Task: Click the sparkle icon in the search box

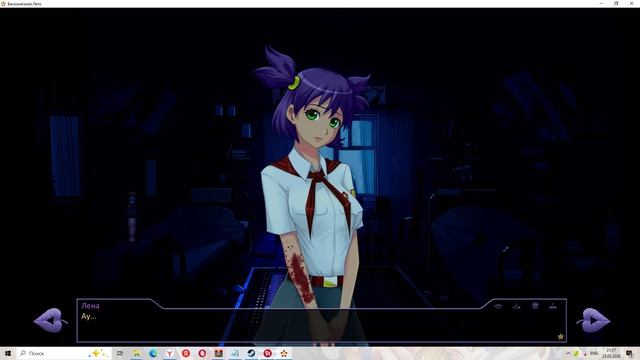Action: tap(98, 353)
